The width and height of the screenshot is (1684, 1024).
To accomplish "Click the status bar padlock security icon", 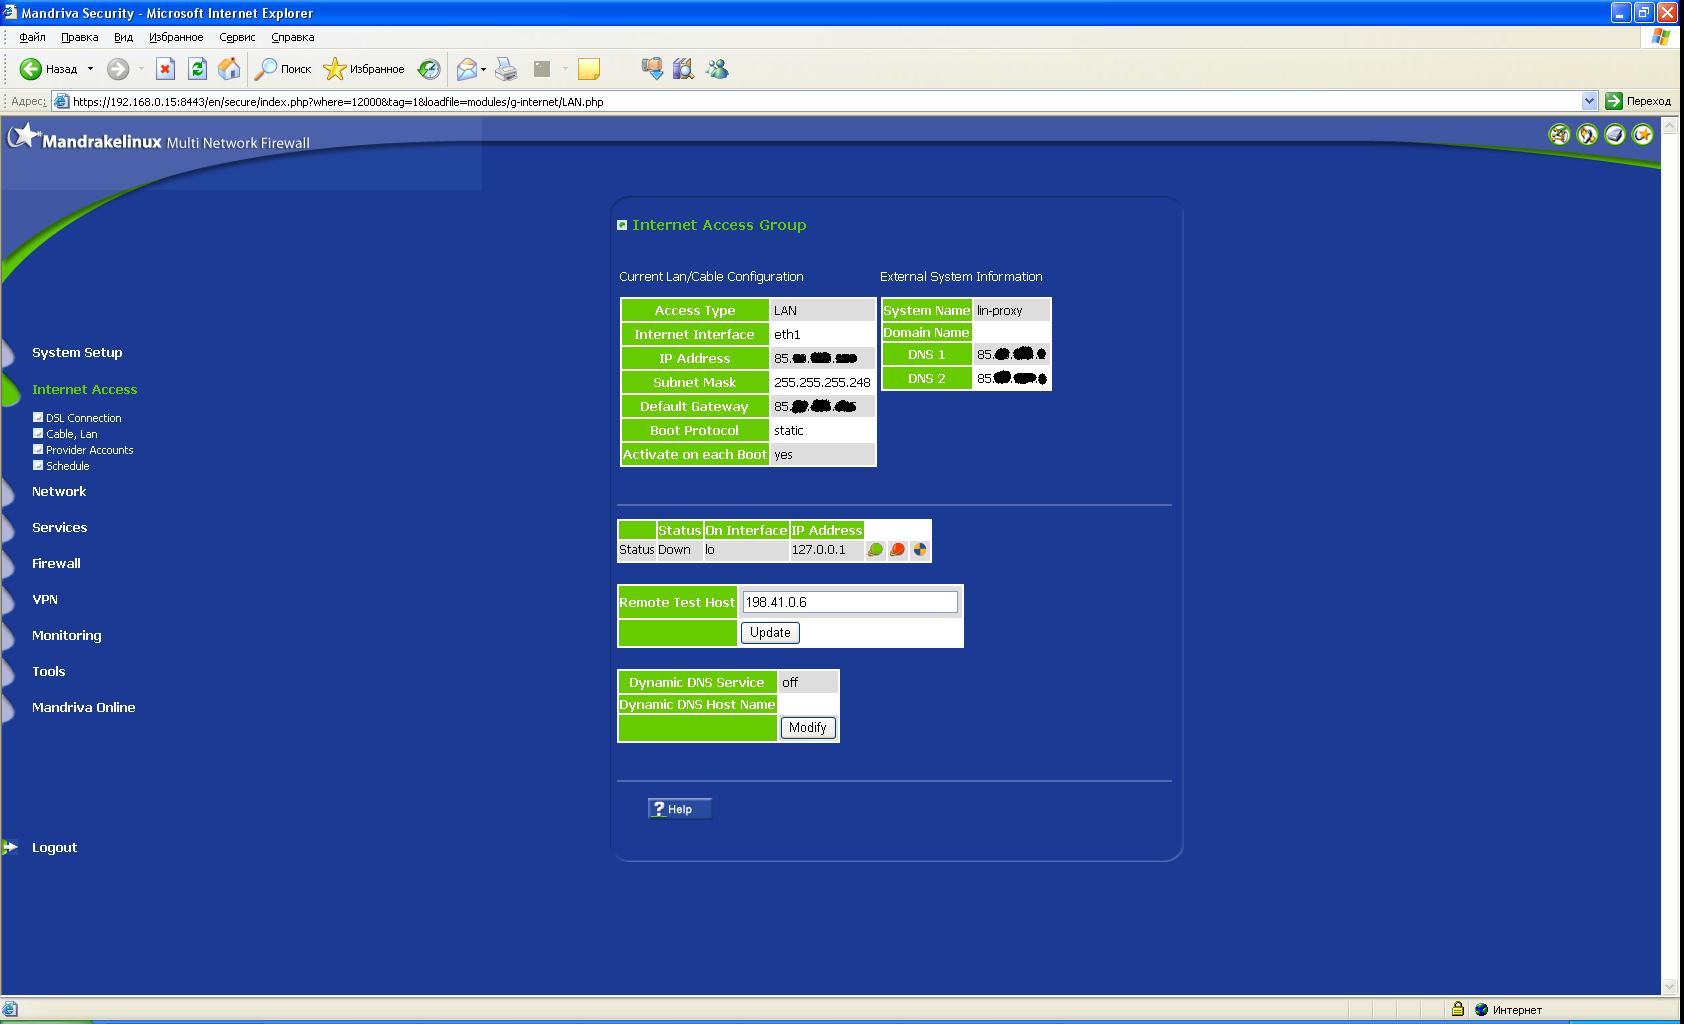I will [1458, 1009].
